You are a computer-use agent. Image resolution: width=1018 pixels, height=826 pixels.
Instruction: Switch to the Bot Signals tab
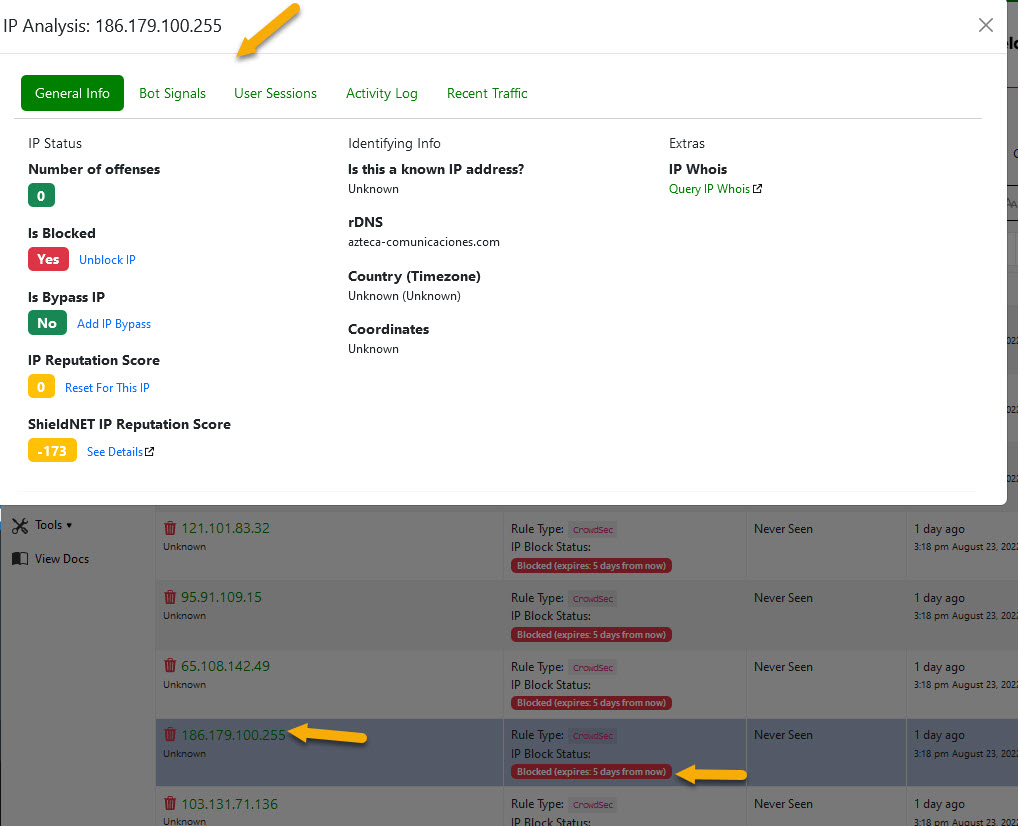tap(172, 93)
